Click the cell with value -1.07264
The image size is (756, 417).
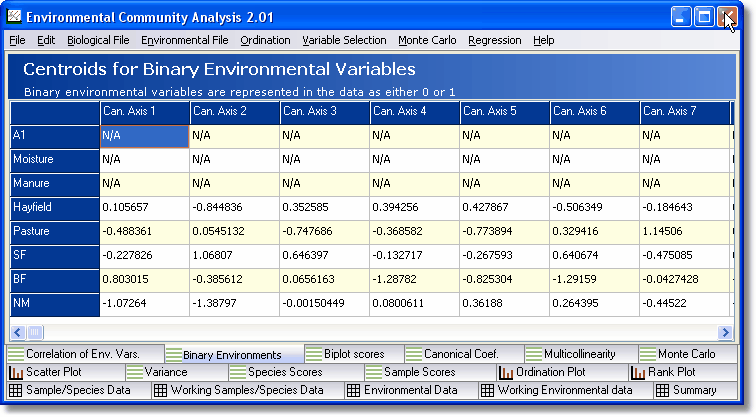point(145,305)
